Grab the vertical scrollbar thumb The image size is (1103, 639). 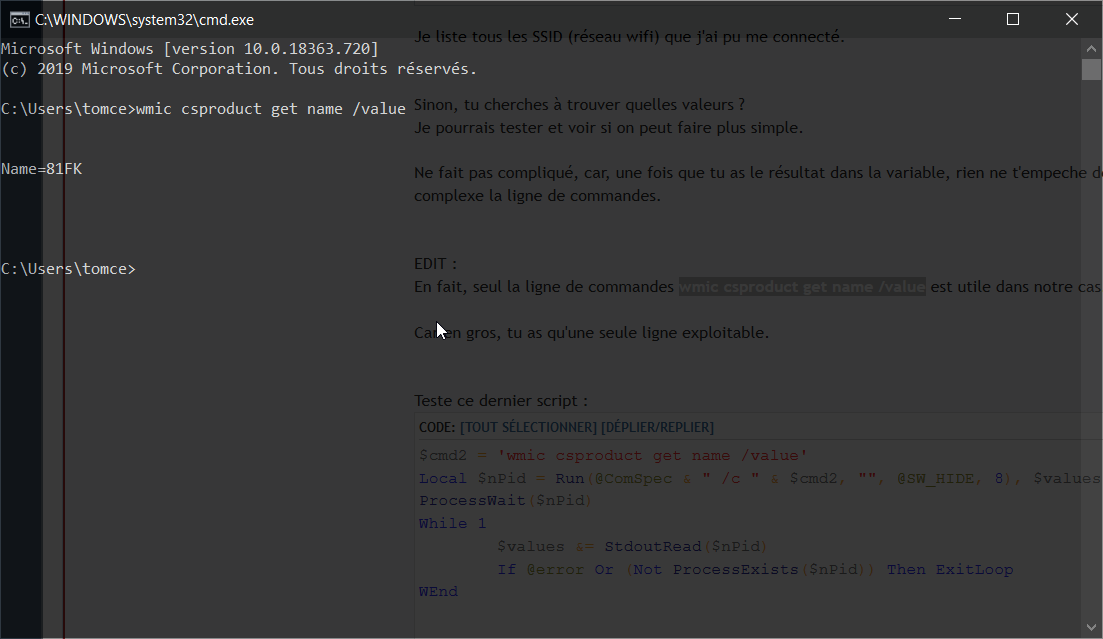1091,69
